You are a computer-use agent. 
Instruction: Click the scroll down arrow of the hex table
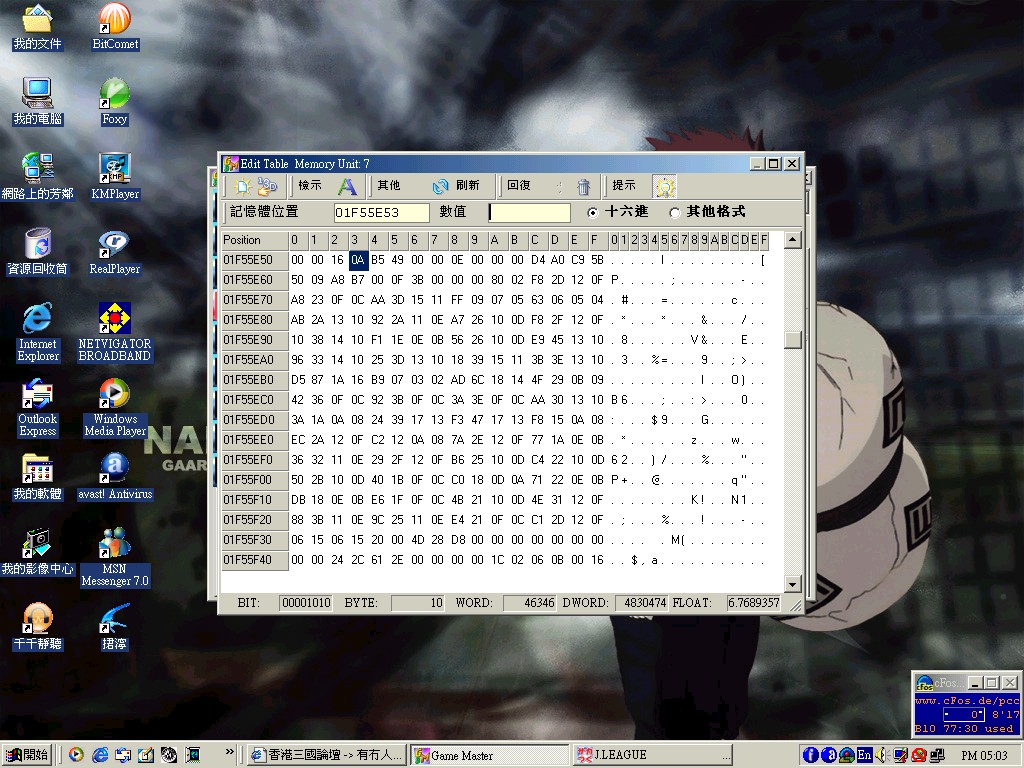coord(793,584)
